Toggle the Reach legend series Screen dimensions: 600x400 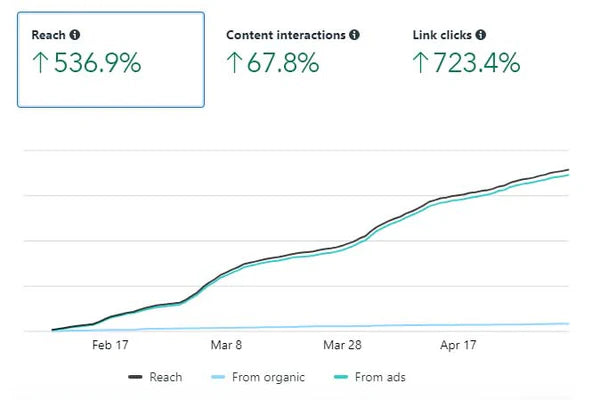coord(165,377)
